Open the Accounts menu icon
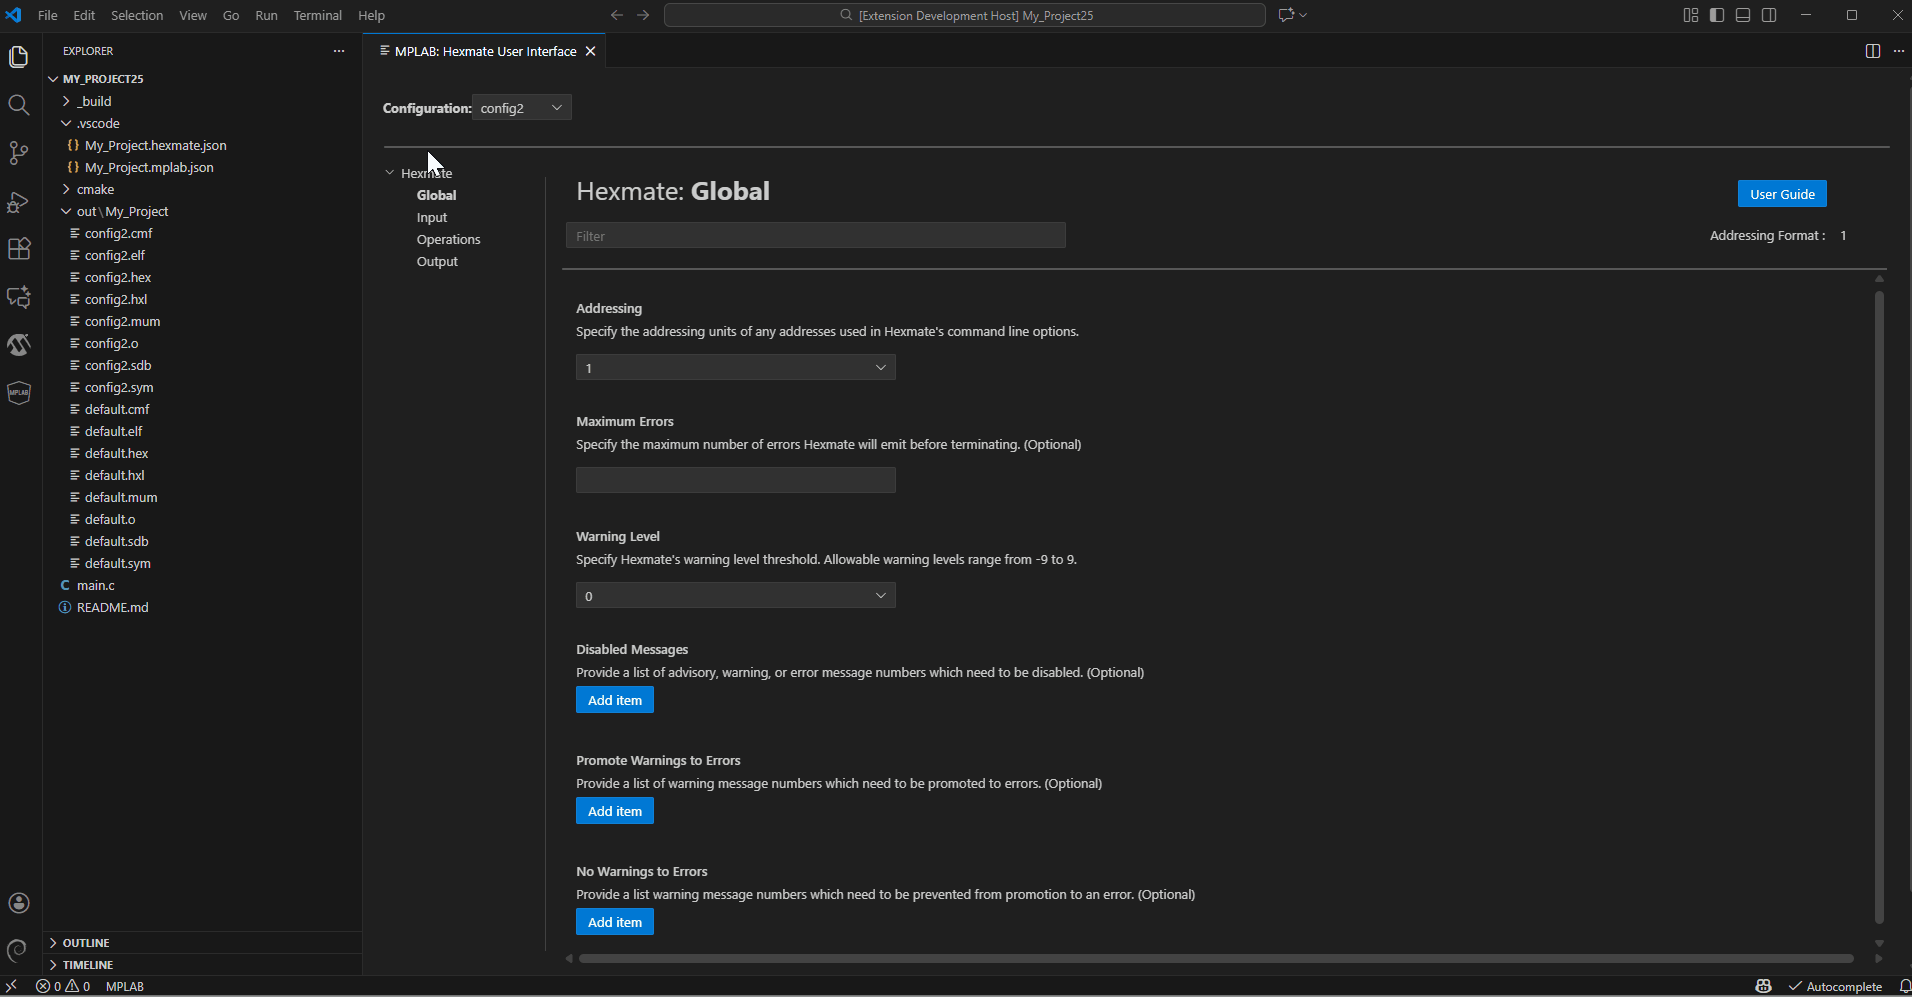This screenshot has height=997, width=1912. click(19, 903)
